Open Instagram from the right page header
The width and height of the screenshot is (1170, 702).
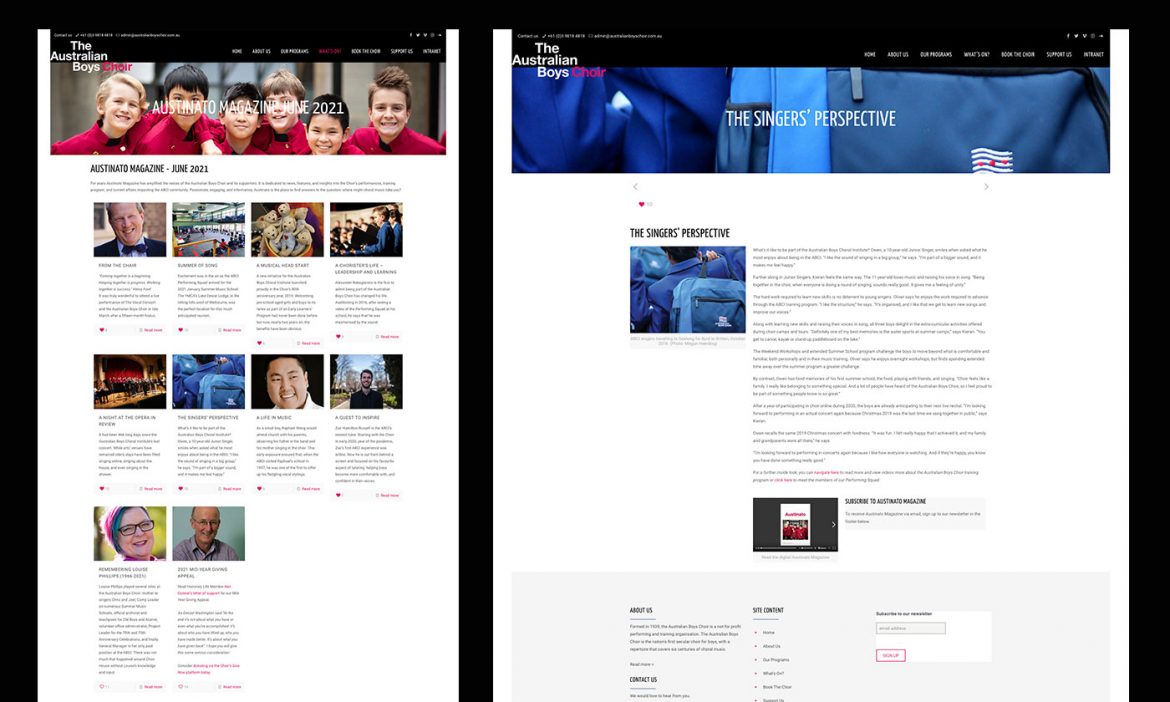click(x=1092, y=35)
